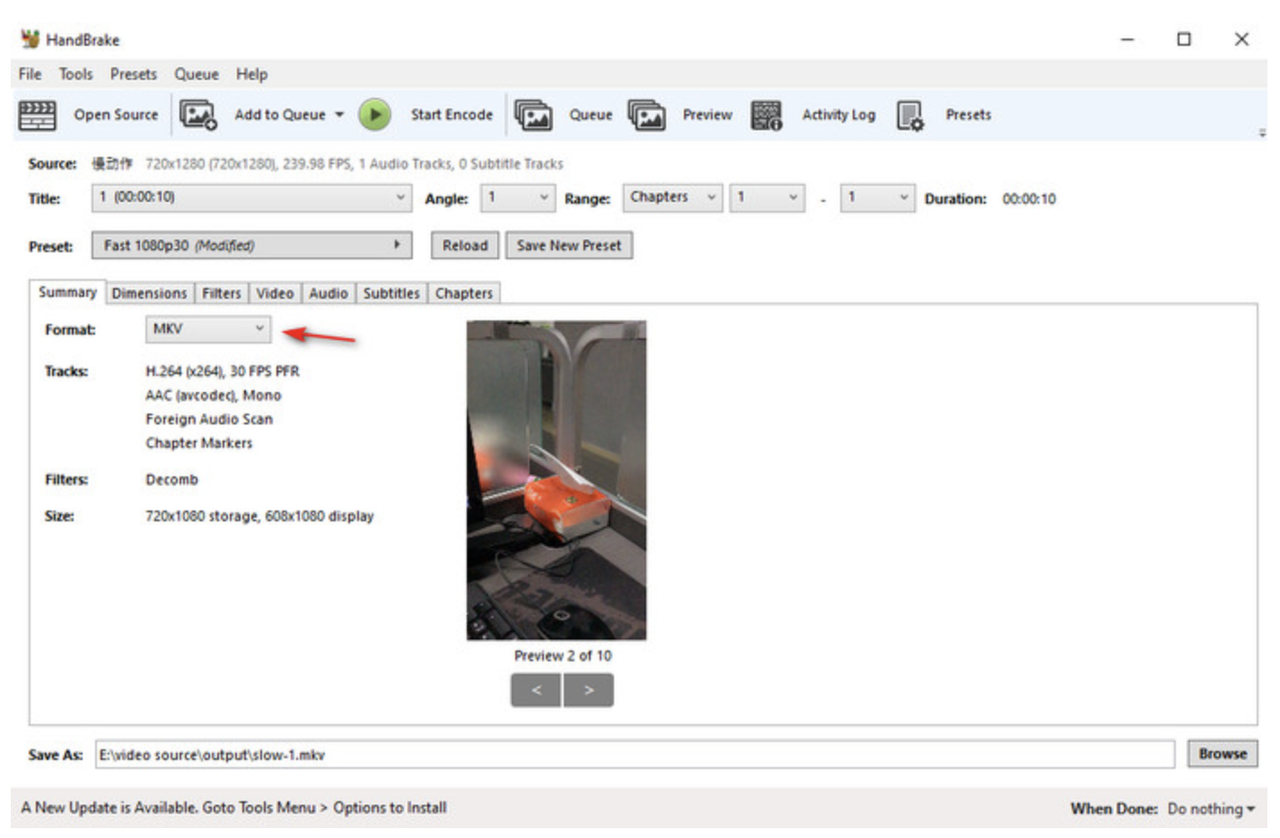
Task: Click the Start Encode label
Action: (452, 115)
